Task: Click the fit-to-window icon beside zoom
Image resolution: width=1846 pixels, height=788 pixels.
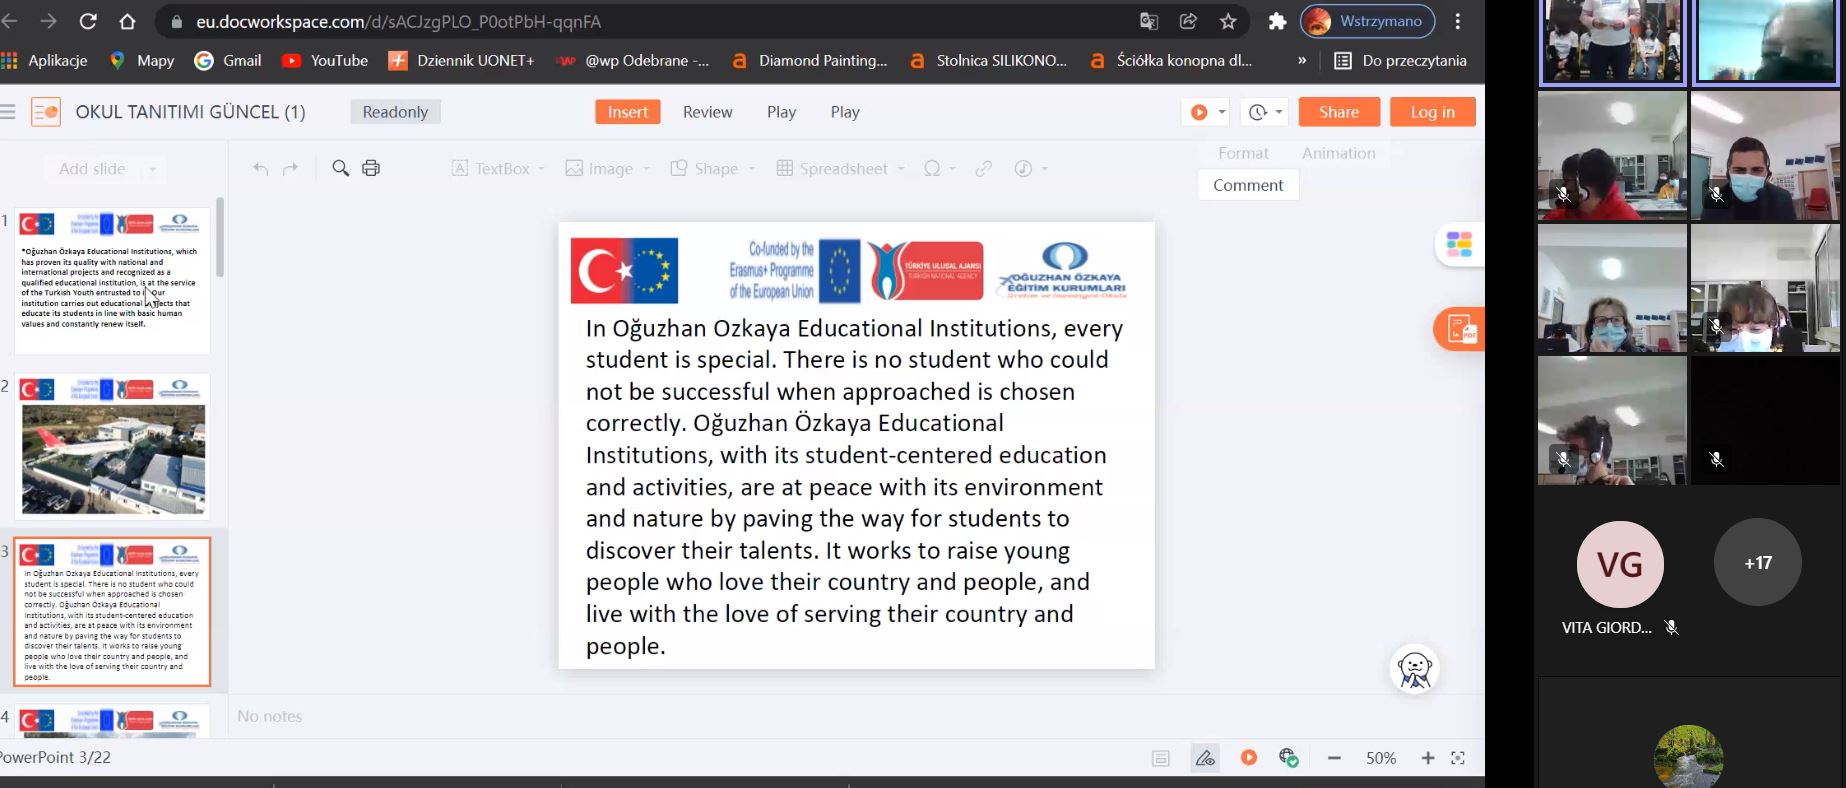Action: 1458,758
